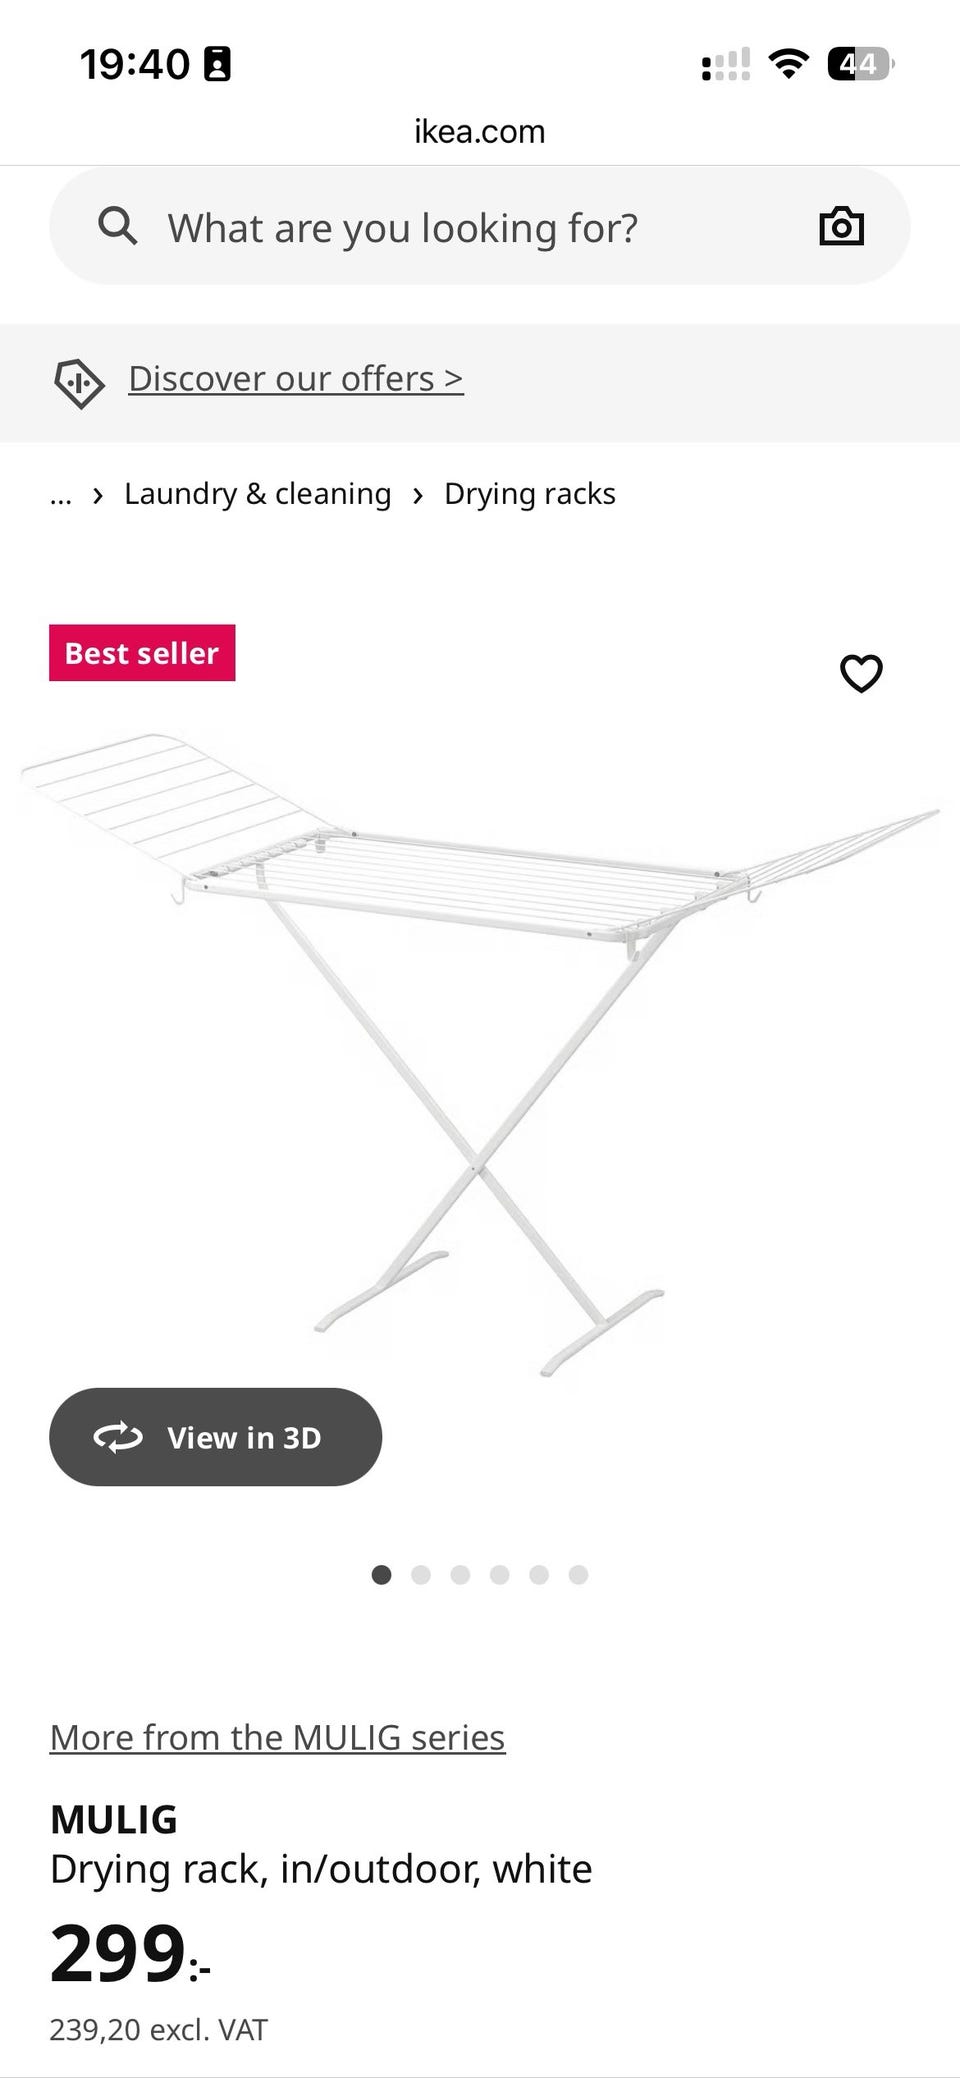The height and width of the screenshot is (2078, 960).
Task: Click the offers tag icon
Action: [x=78, y=383]
